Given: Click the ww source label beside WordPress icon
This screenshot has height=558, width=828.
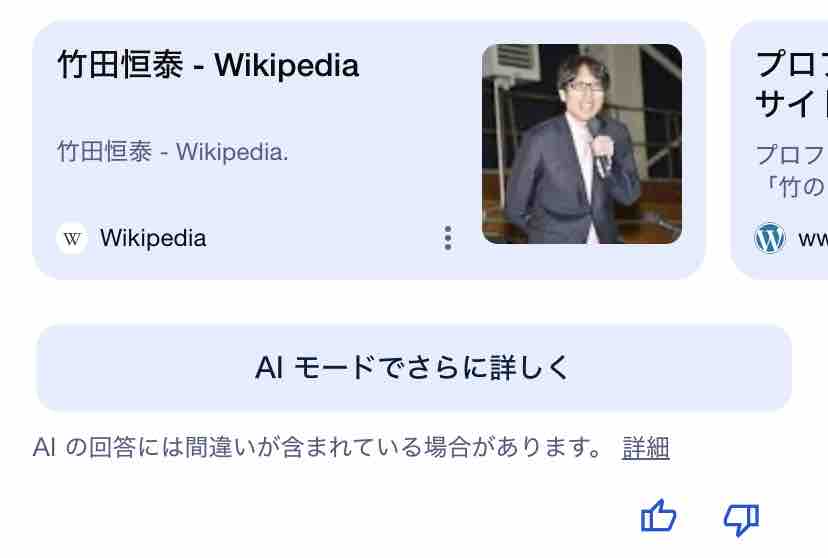Looking at the screenshot, I should click(813, 239).
